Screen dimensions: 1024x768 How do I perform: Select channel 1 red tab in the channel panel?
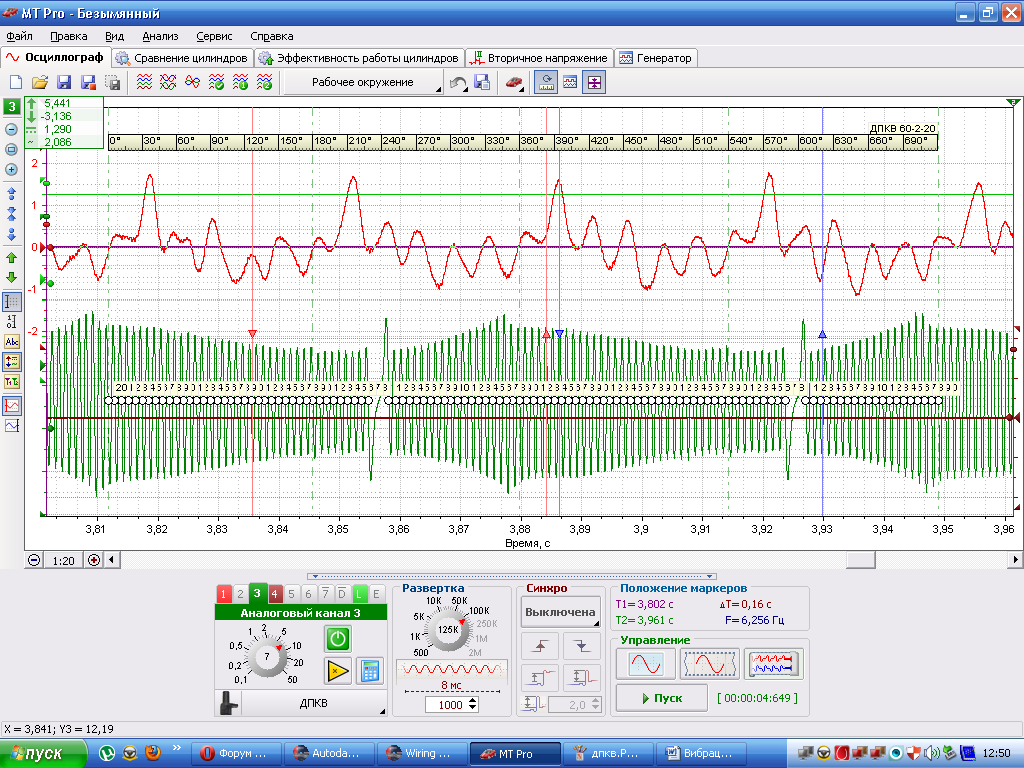[223, 594]
